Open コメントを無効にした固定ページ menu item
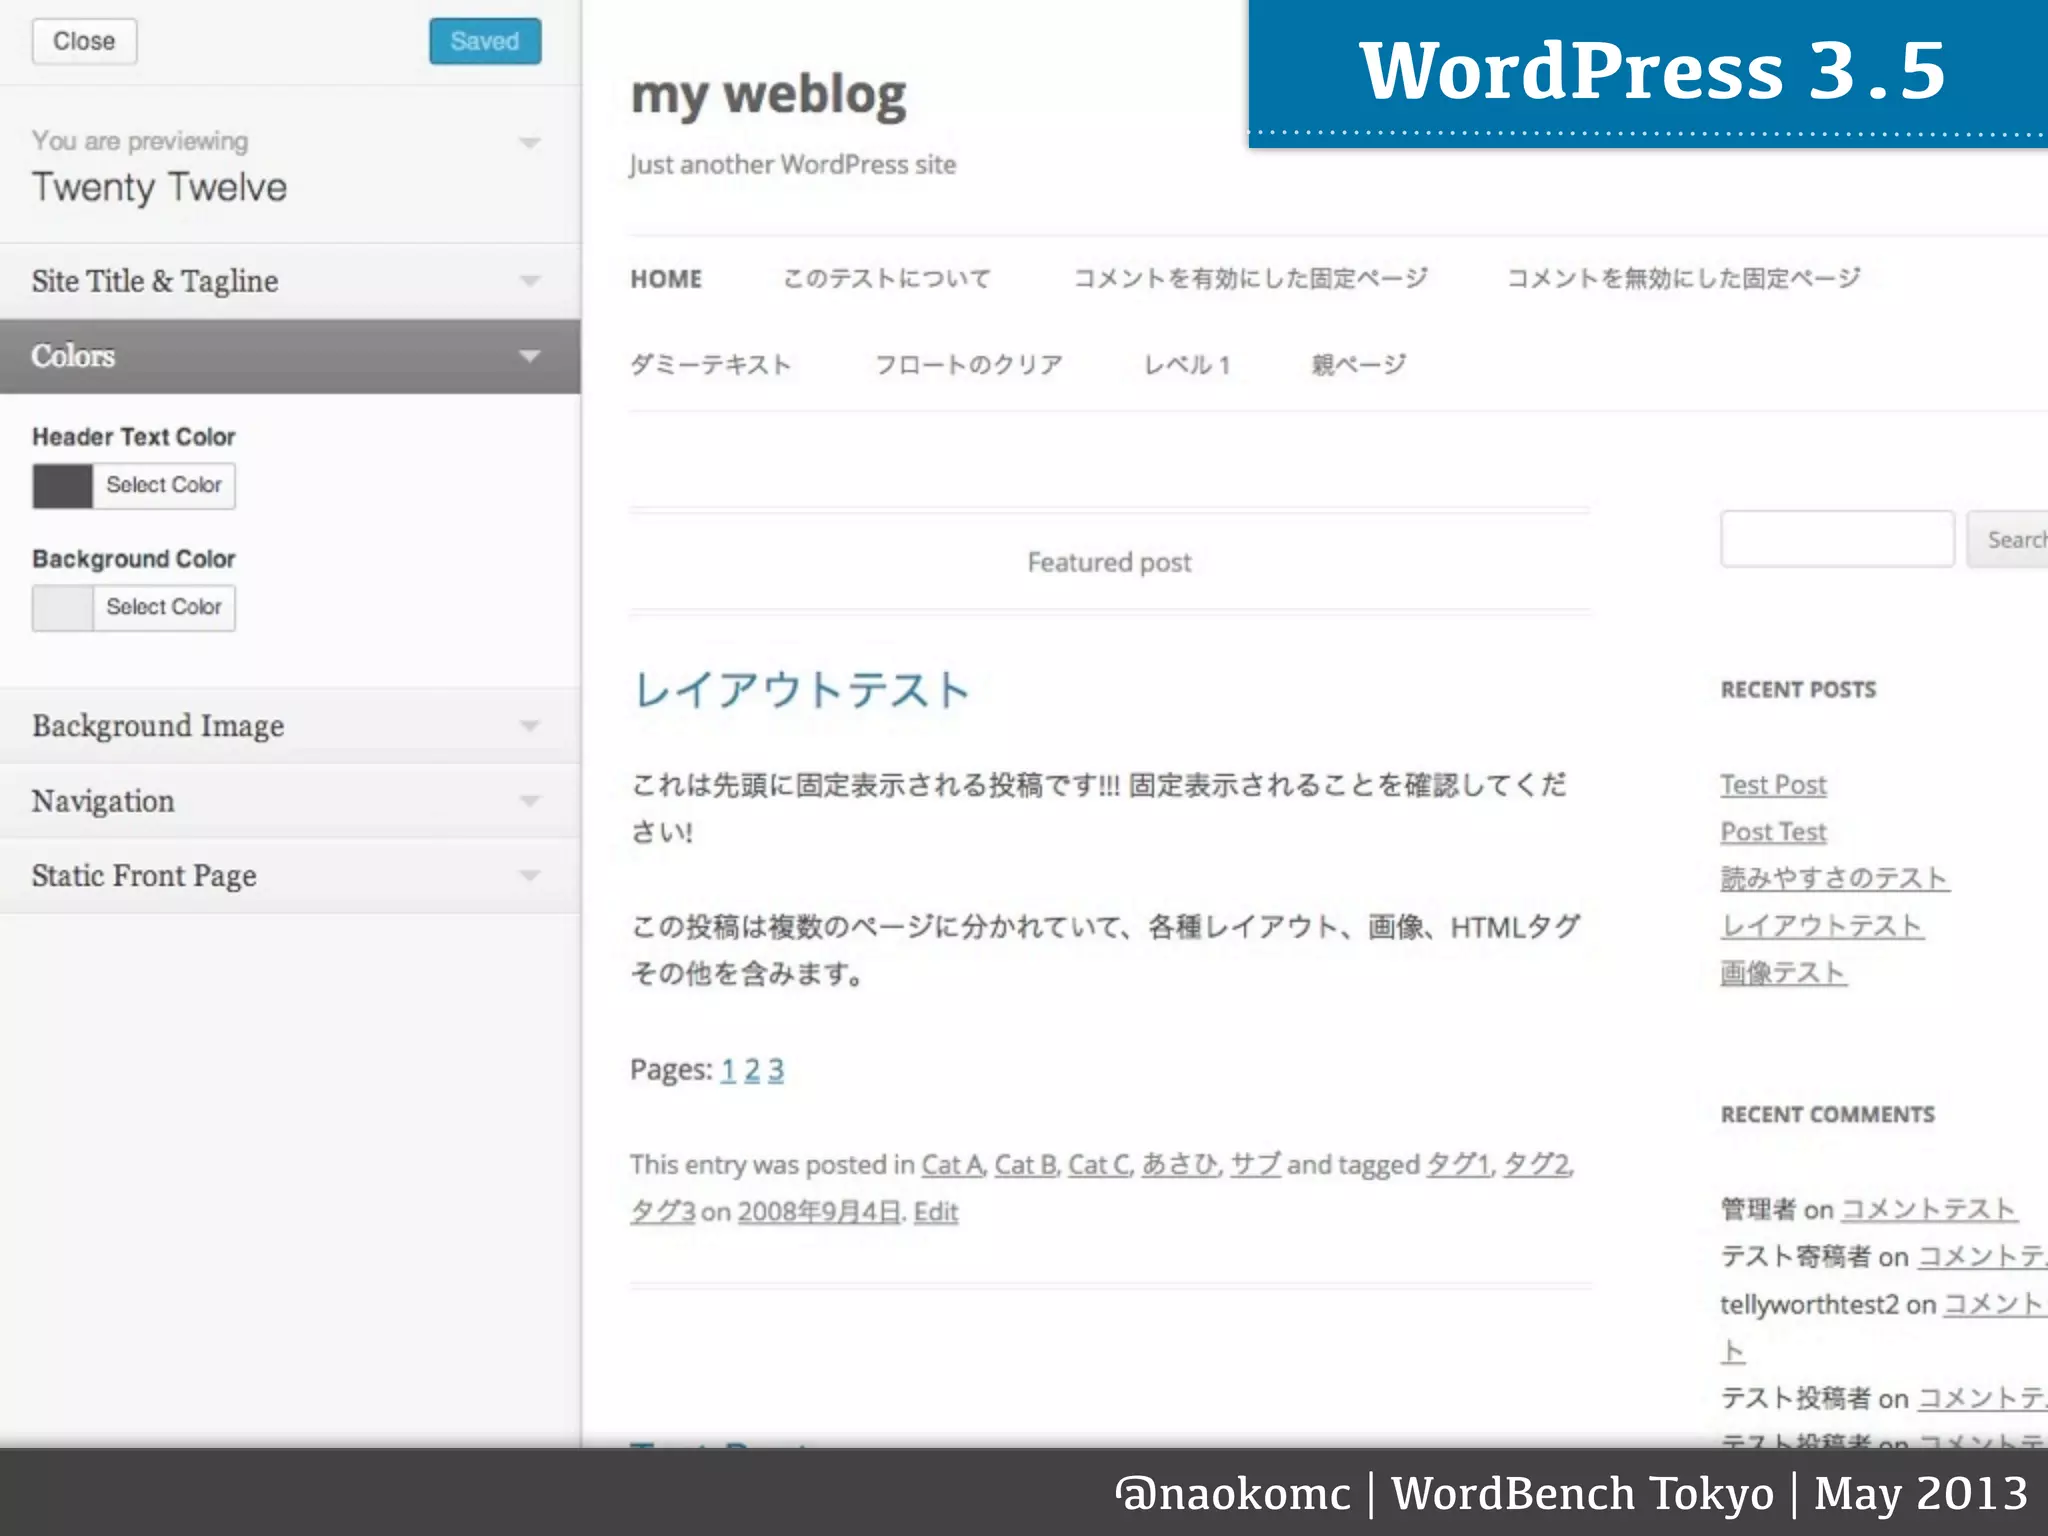Viewport: 2048px width, 1536px height. click(x=1684, y=278)
